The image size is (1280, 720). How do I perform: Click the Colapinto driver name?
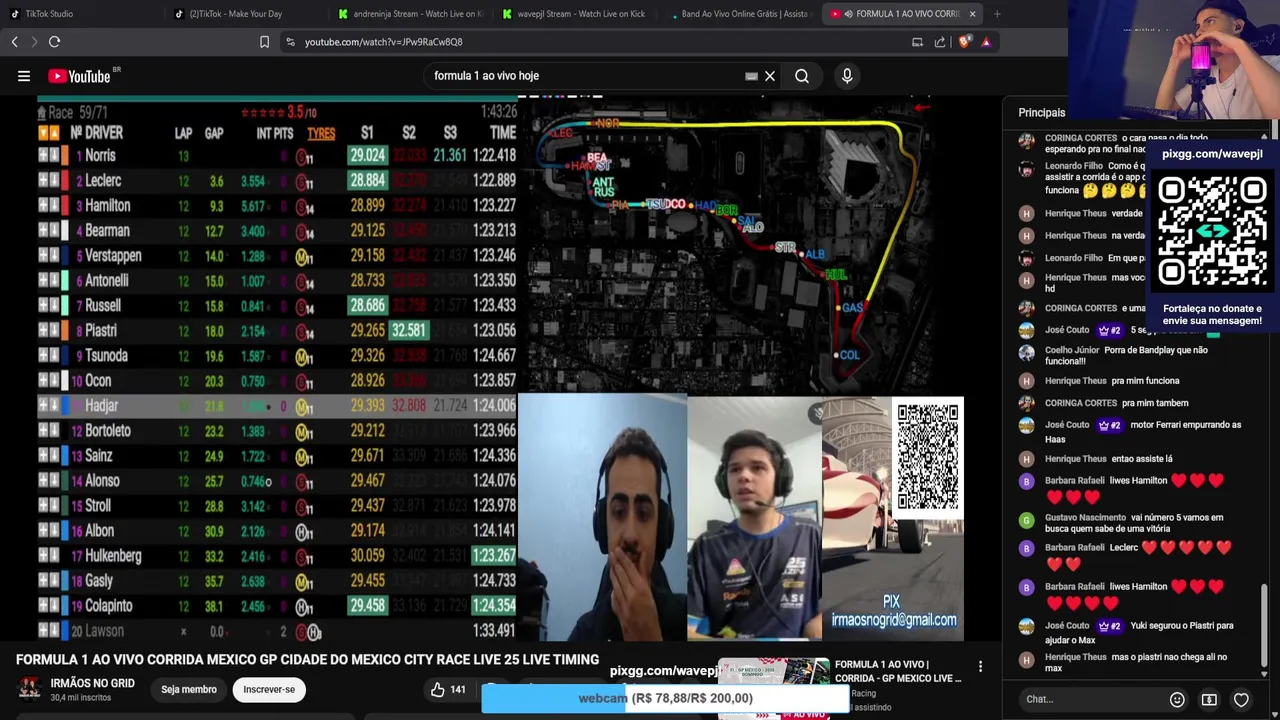click(108, 606)
